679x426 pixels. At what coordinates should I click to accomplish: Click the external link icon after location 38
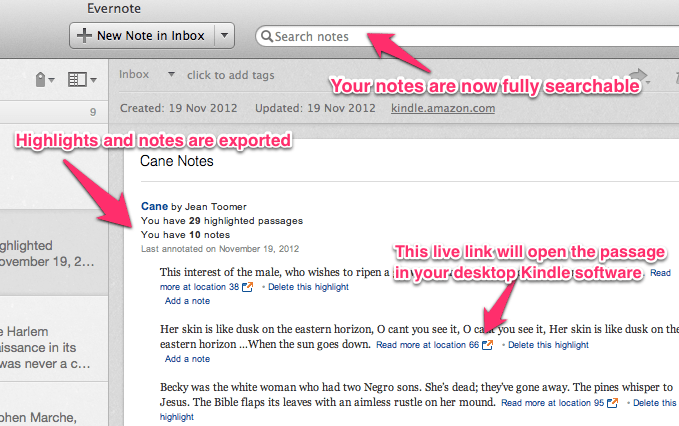click(x=246, y=287)
